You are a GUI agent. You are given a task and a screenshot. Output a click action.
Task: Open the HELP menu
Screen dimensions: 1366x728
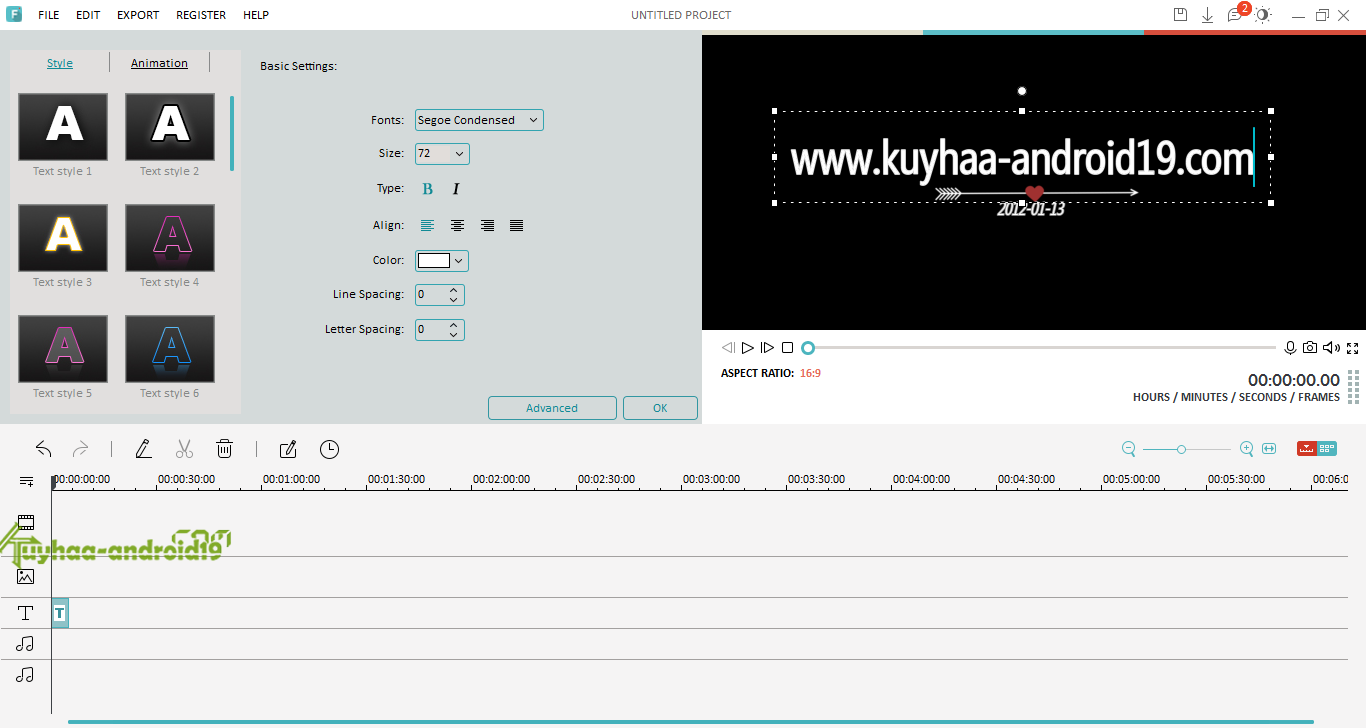click(x=256, y=15)
